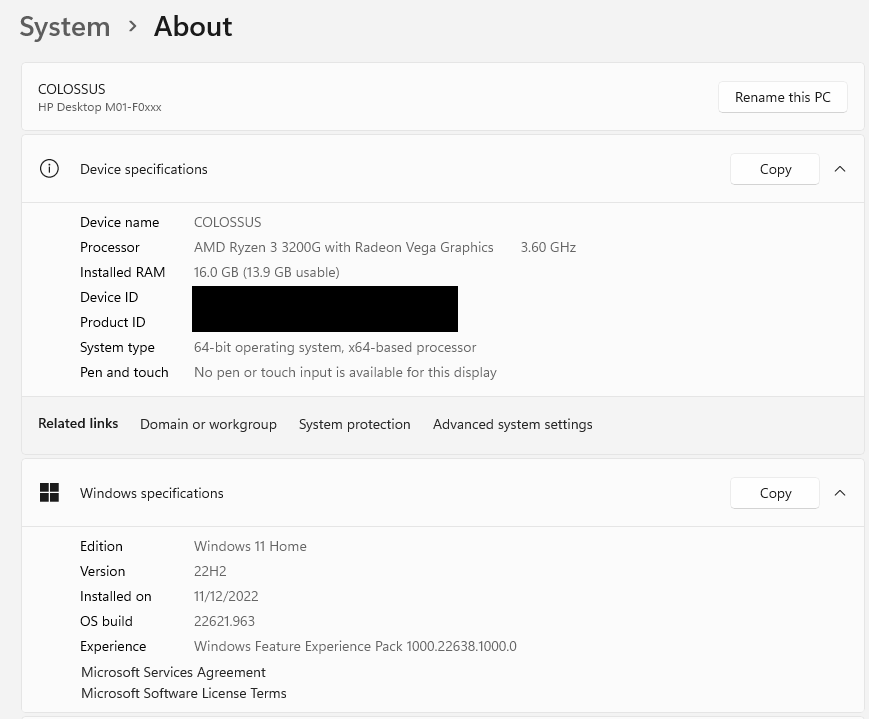This screenshot has height=719, width=869.
Task: Click the Processor label
Action: click(110, 247)
